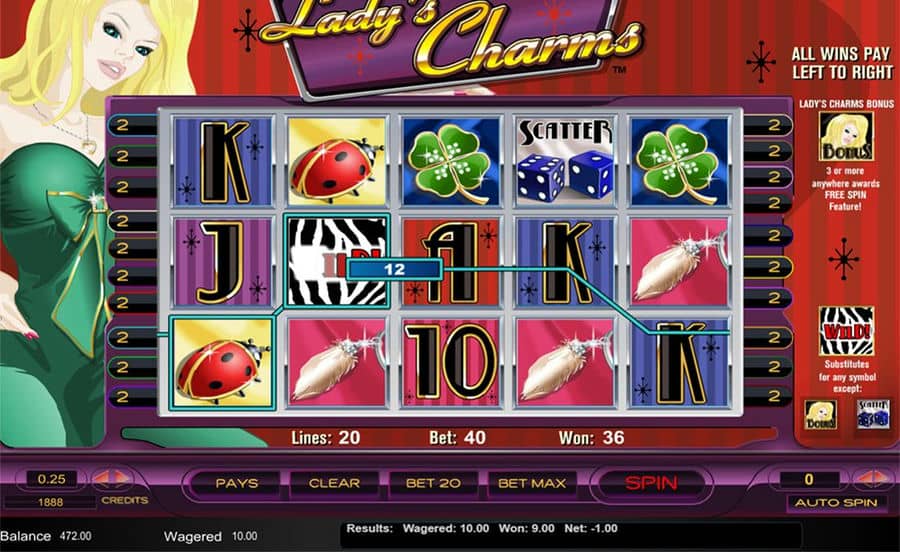
Task: Click the red SPIN button
Action: point(651,483)
